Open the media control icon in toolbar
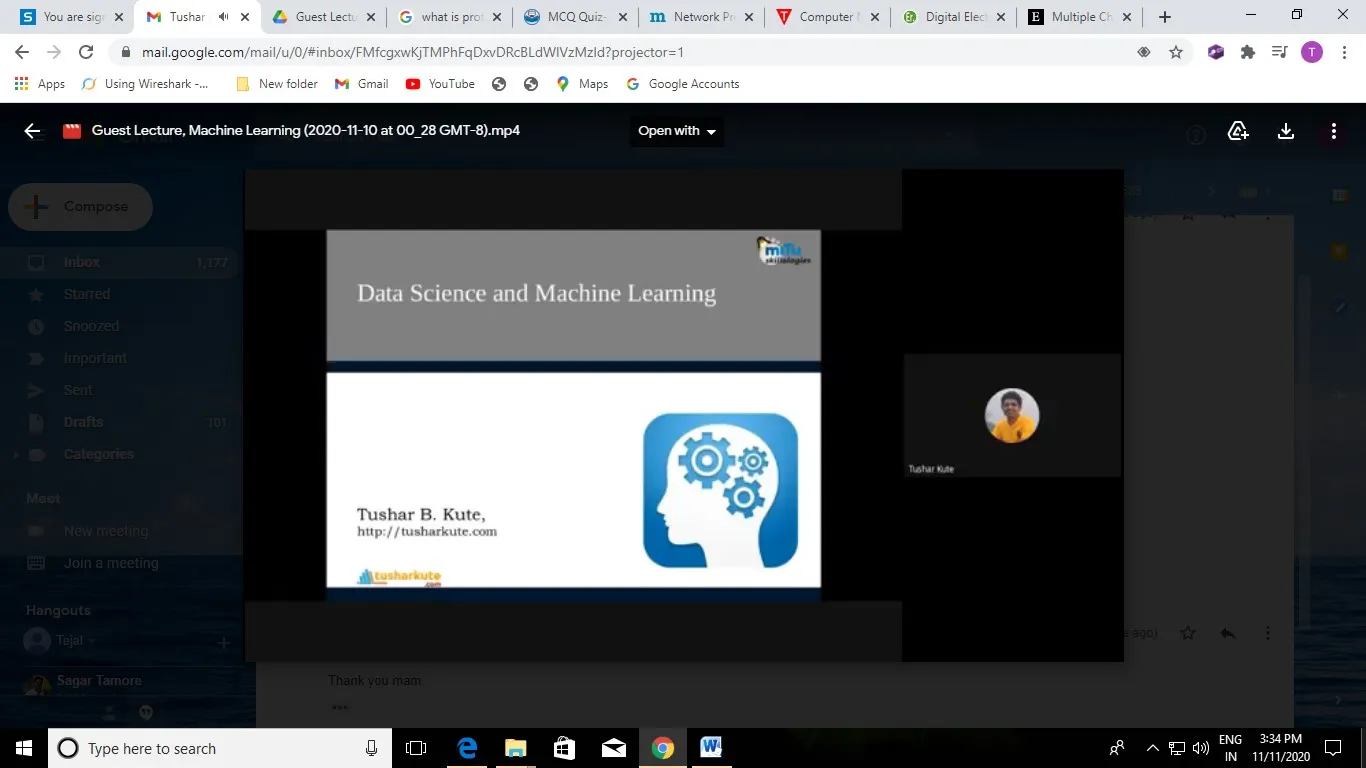 coord(1279,52)
